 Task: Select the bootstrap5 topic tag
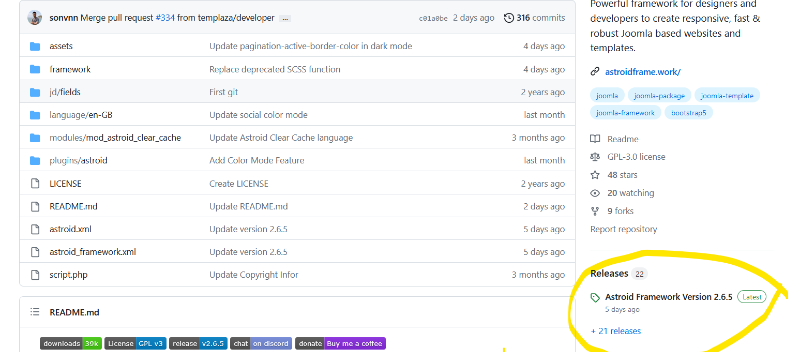tap(689, 112)
